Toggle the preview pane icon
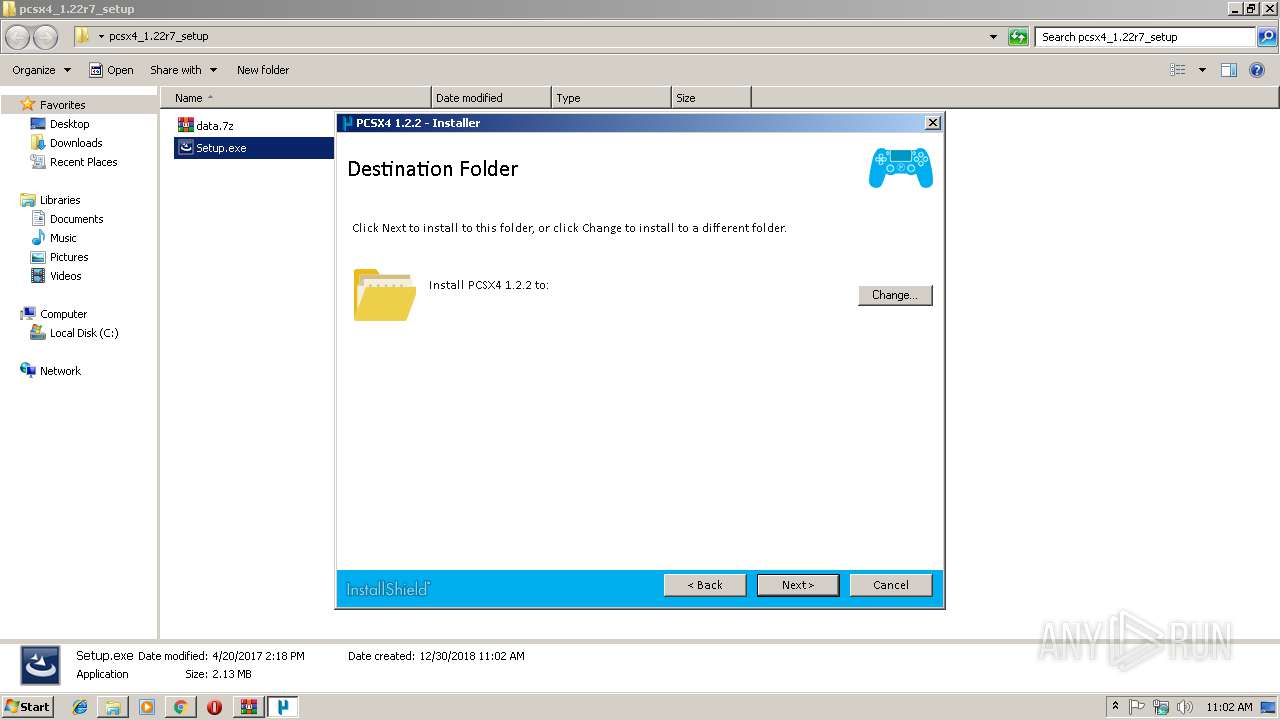1280x720 pixels. pyautogui.click(x=1229, y=70)
